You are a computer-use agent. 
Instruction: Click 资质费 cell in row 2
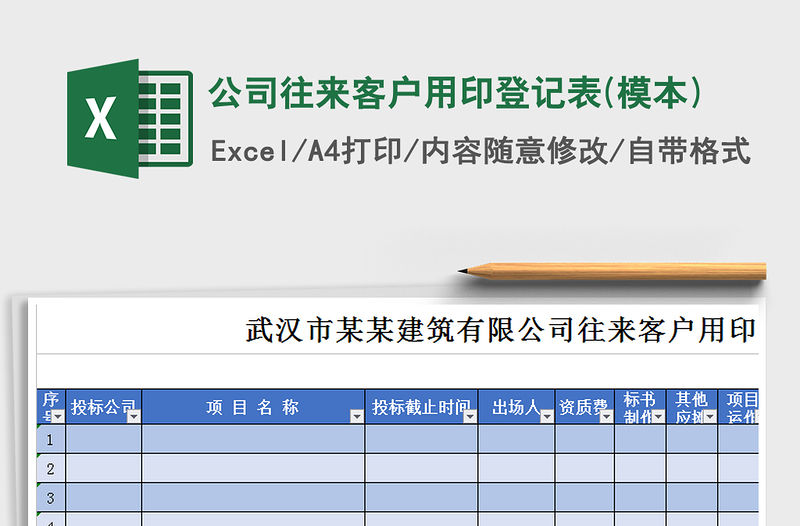point(585,468)
